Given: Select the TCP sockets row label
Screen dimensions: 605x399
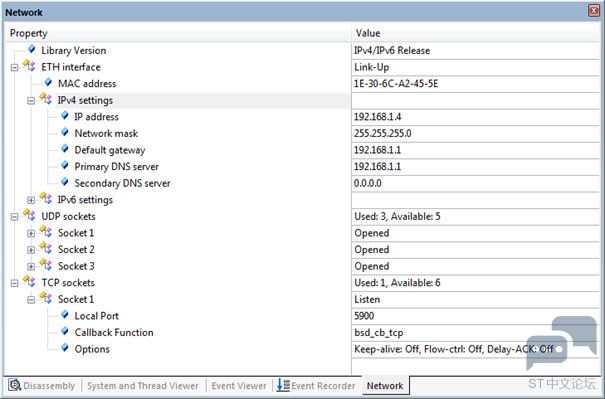Looking at the screenshot, I should 68,283.
